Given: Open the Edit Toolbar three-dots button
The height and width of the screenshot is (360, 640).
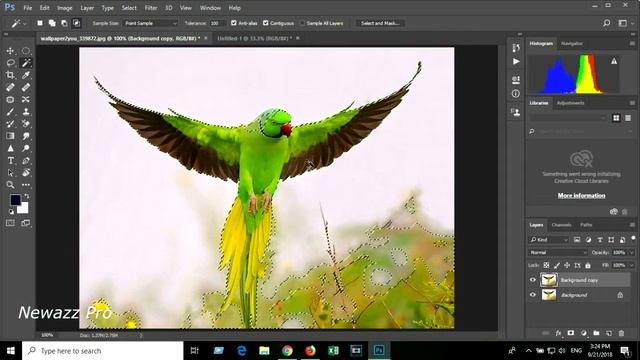Looking at the screenshot, I should pyautogui.click(x=26, y=185).
